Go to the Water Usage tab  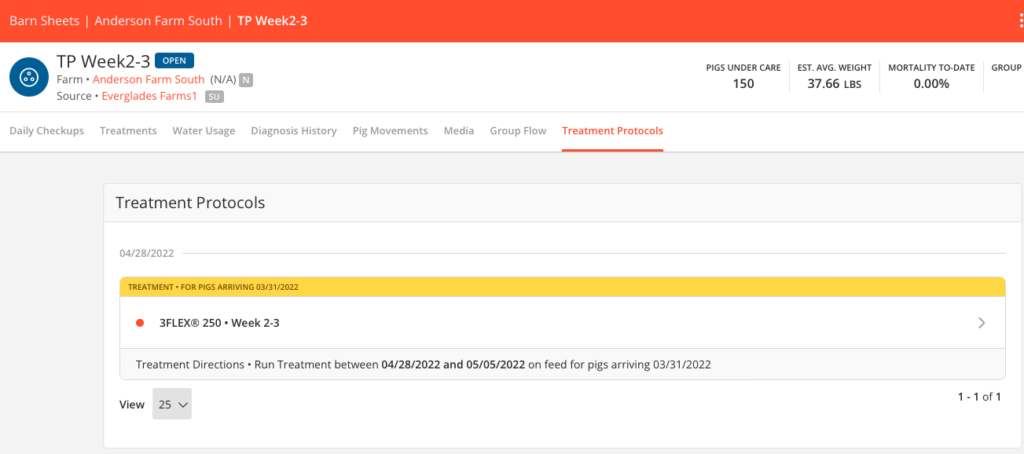204,131
